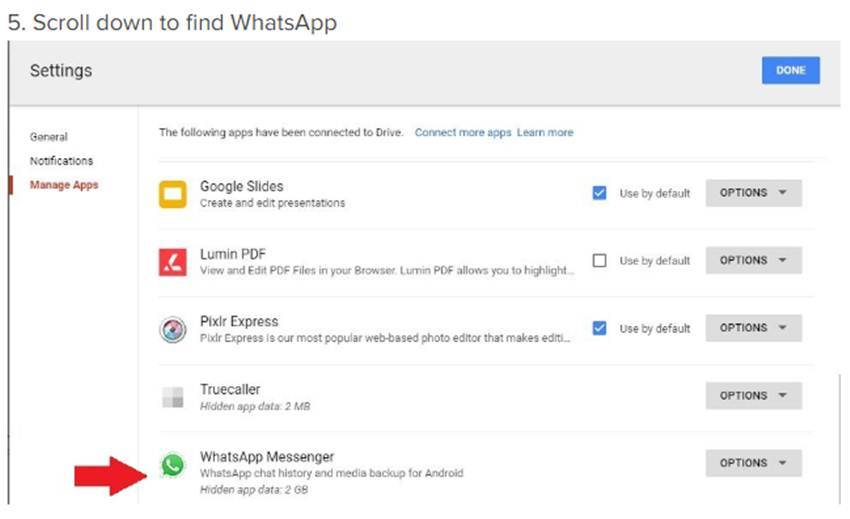The width and height of the screenshot is (850, 519).
Task: Expand Options dropdown for WhatsApp Messenger
Action: pyautogui.click(x=753, y=463)
